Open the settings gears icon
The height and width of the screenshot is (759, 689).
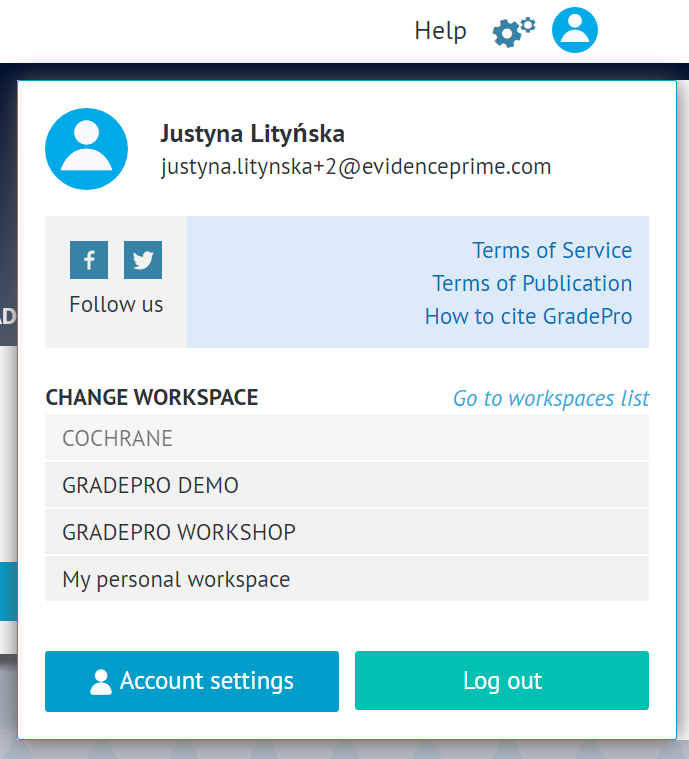coord(514,32)
